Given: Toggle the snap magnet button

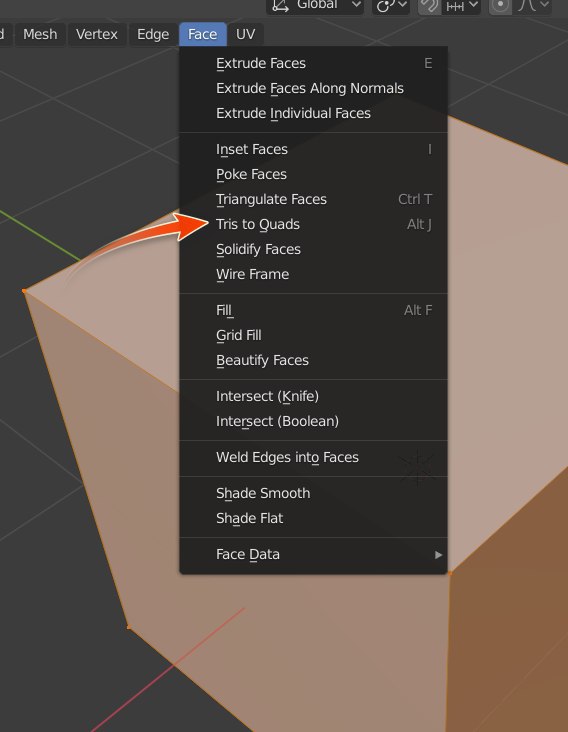Looking at the screenshot, I should [x=429, y=6].
